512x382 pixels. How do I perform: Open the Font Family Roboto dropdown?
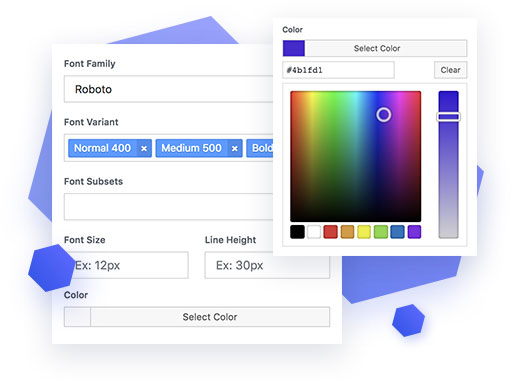pyautogui.click(x=169, y=89)
